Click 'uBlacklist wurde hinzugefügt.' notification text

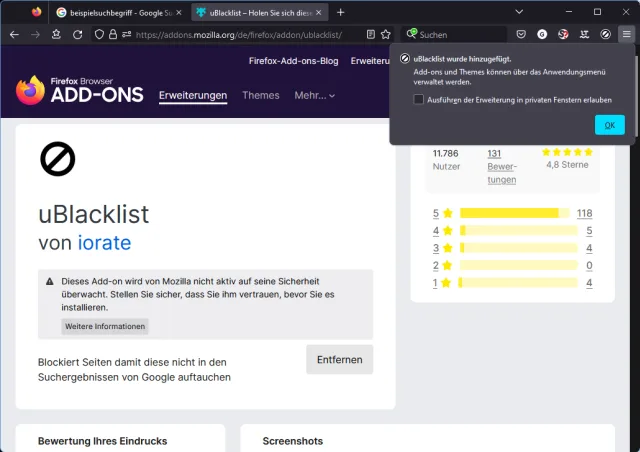tap(462, 59)
